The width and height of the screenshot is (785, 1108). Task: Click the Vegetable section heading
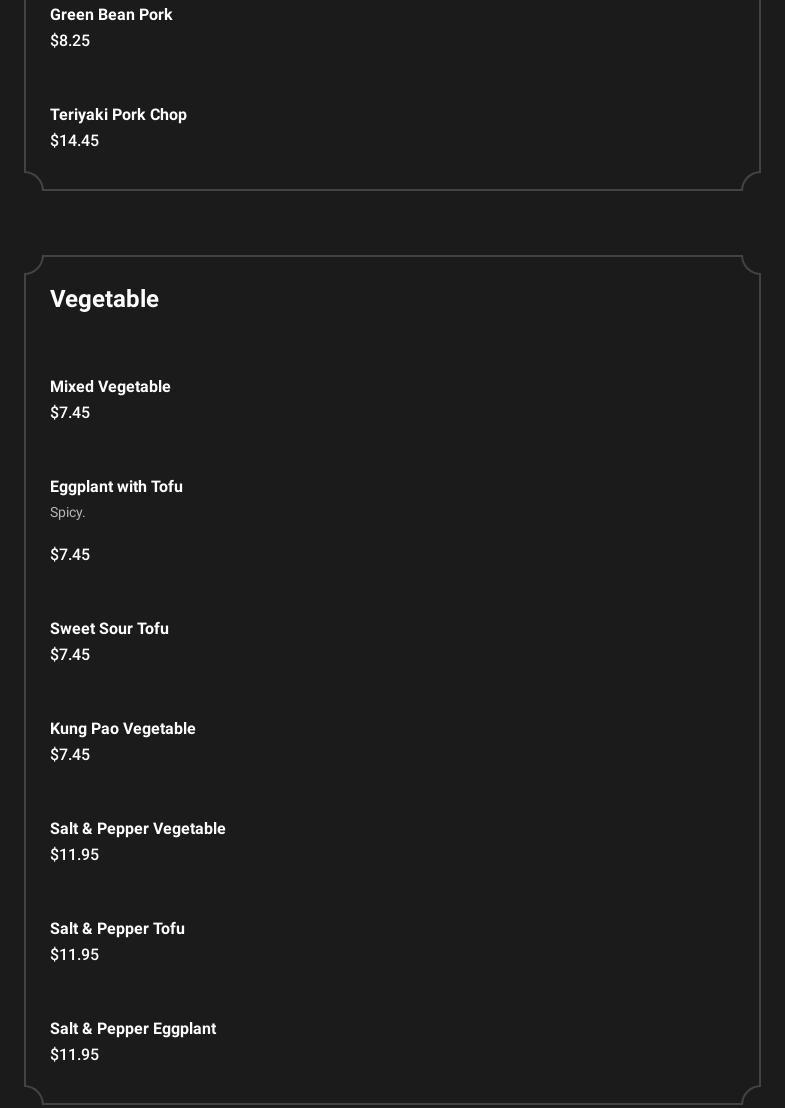[104, 299]
